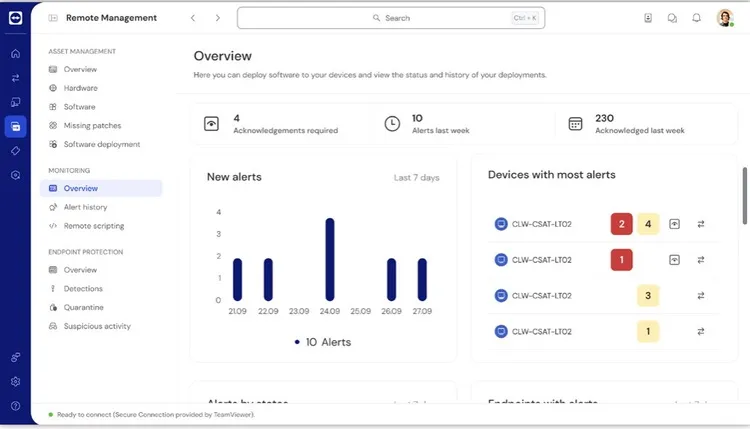
Task: Go back with the left chevron
Action: pos(193,18)
